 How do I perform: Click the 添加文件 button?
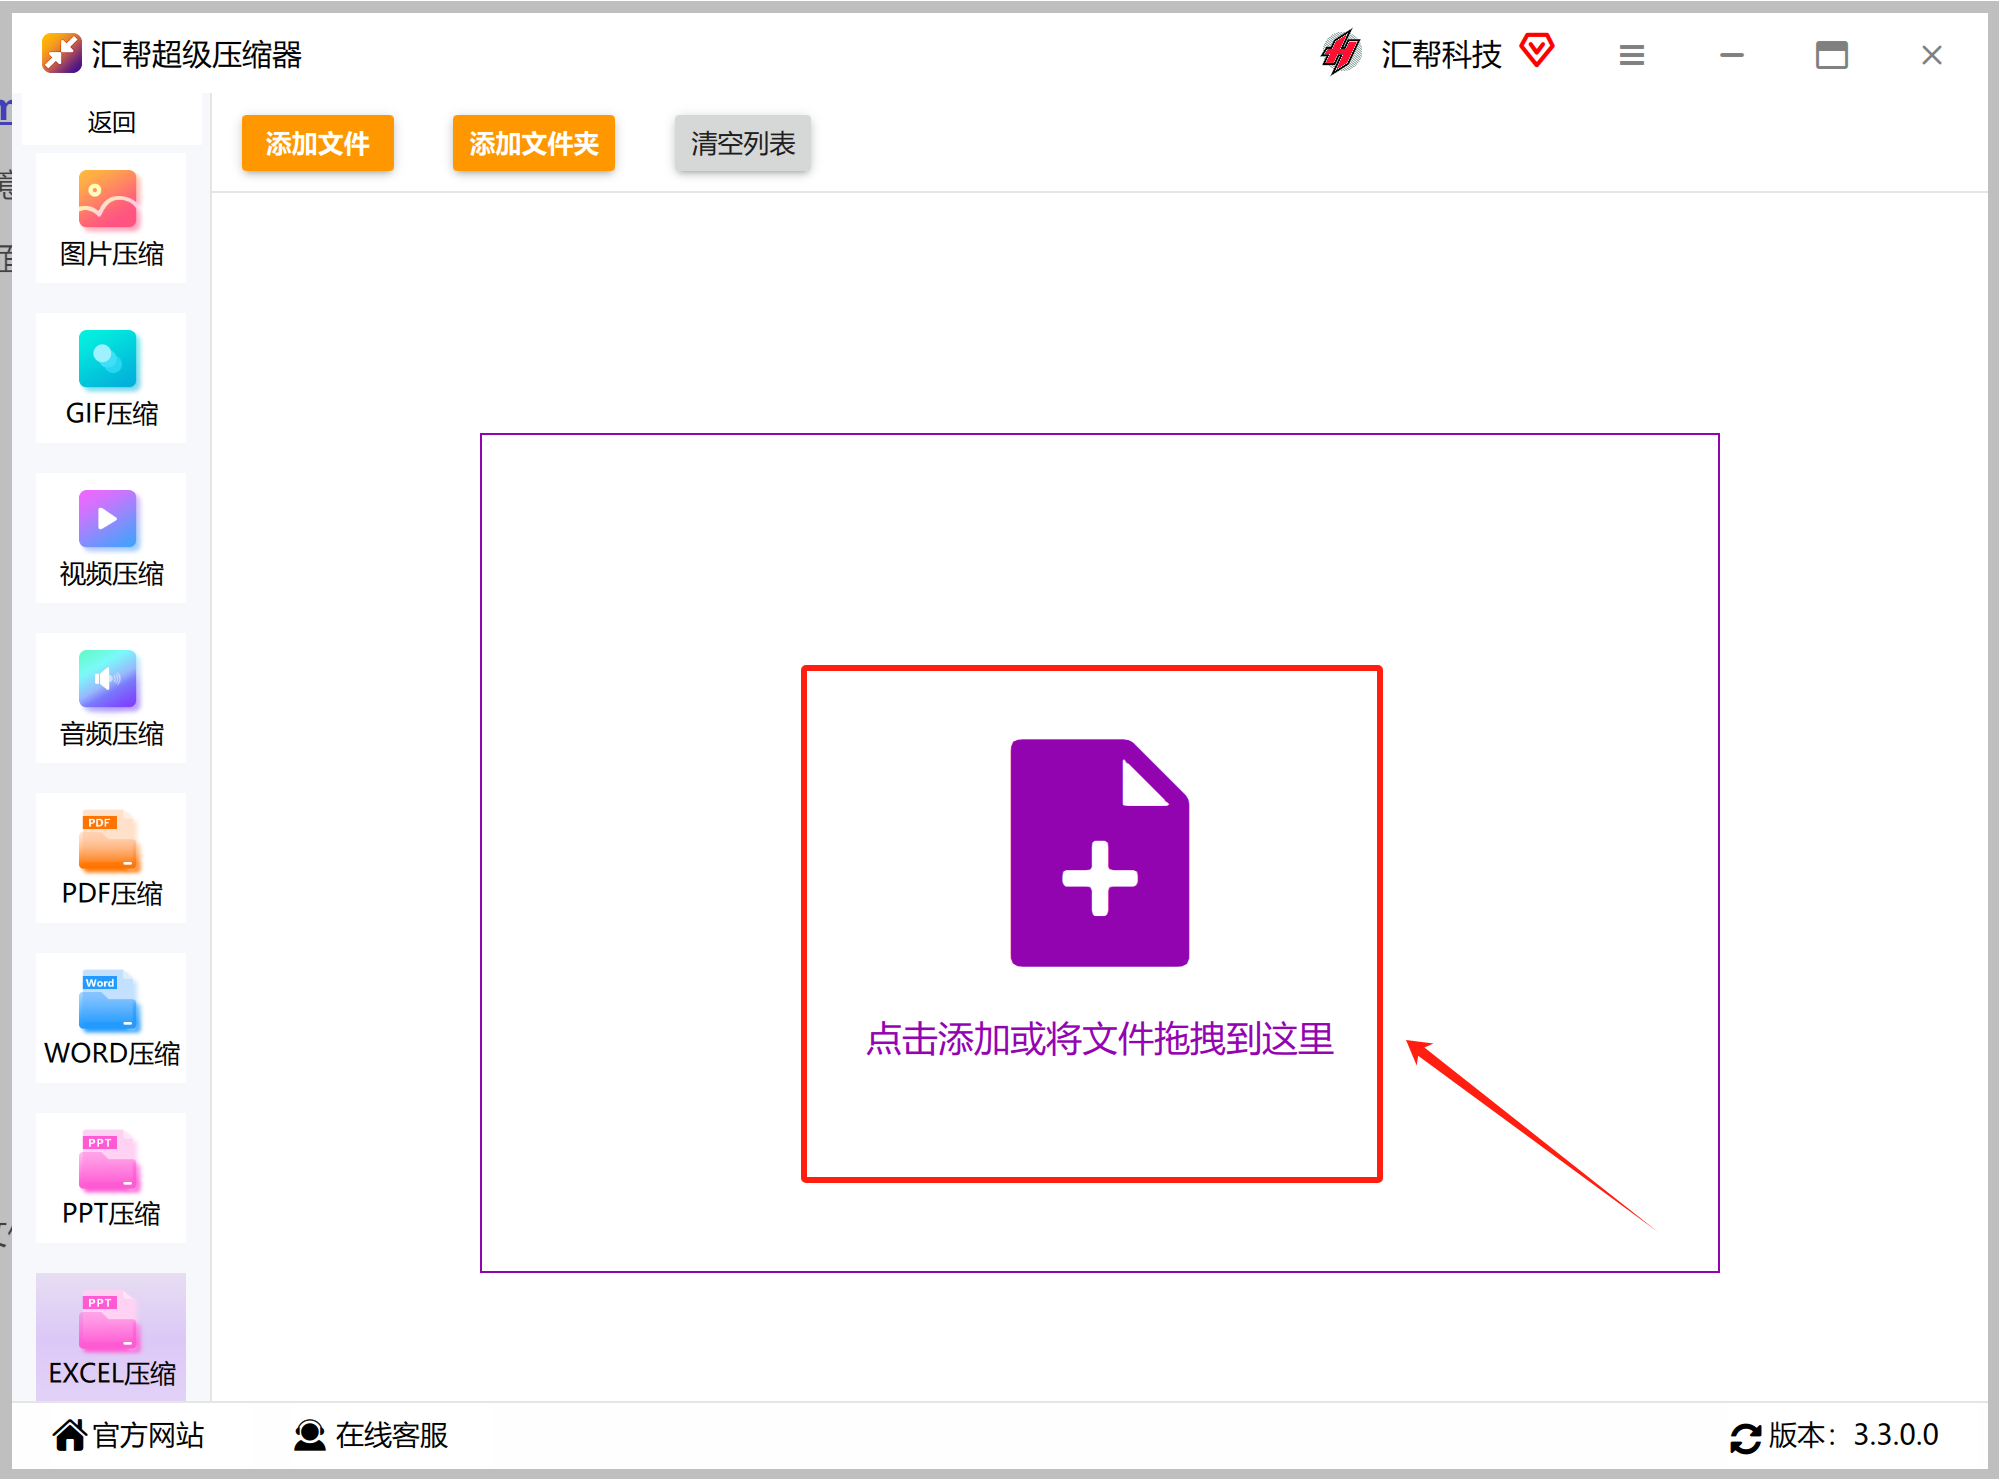(318, 143)
